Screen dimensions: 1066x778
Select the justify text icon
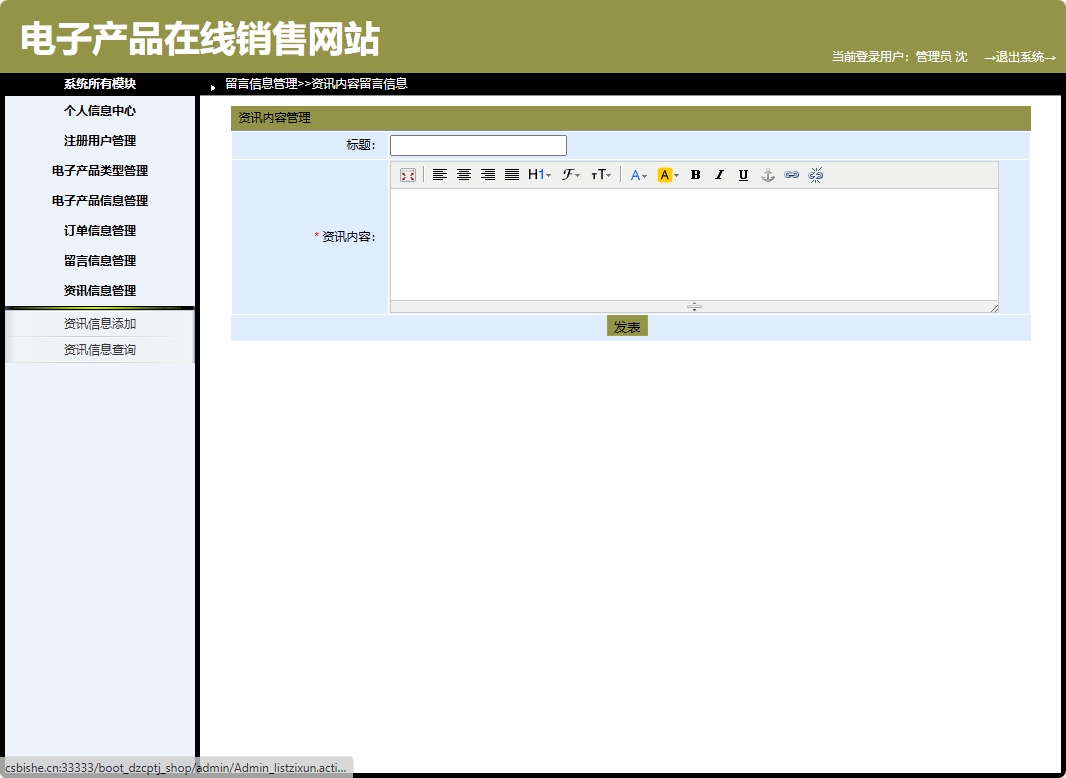click(x=512, y=175)
